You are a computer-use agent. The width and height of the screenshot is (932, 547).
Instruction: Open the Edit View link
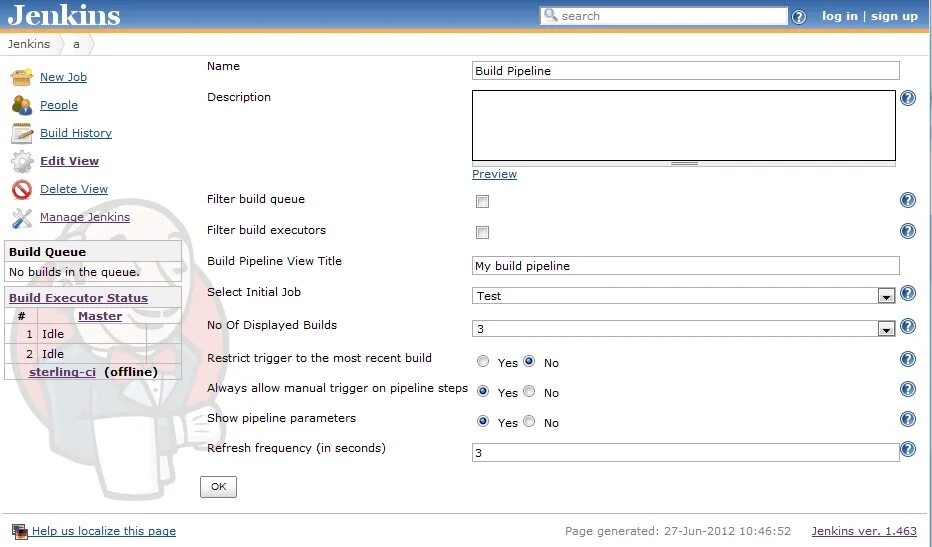(x=69, y=161)
